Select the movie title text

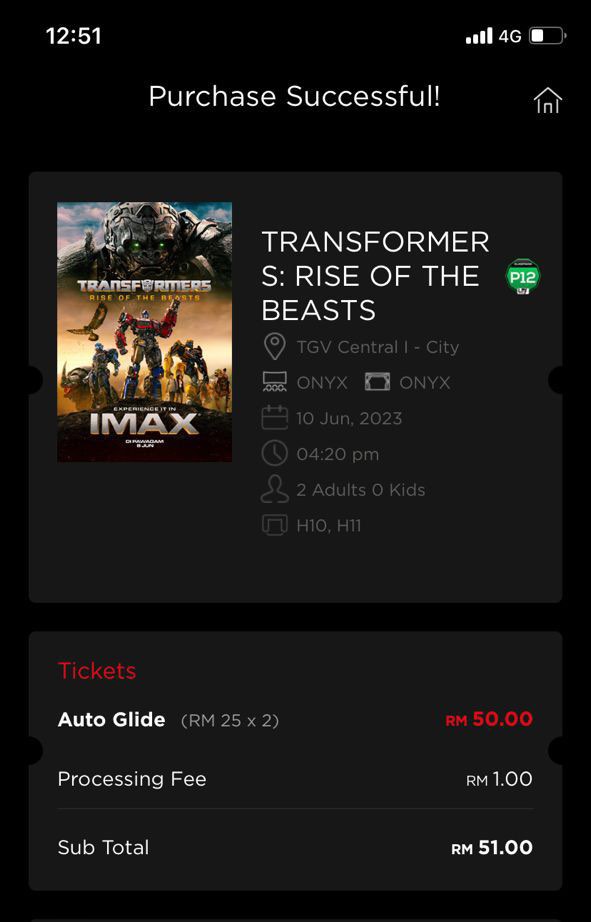[x=375, y=275]
